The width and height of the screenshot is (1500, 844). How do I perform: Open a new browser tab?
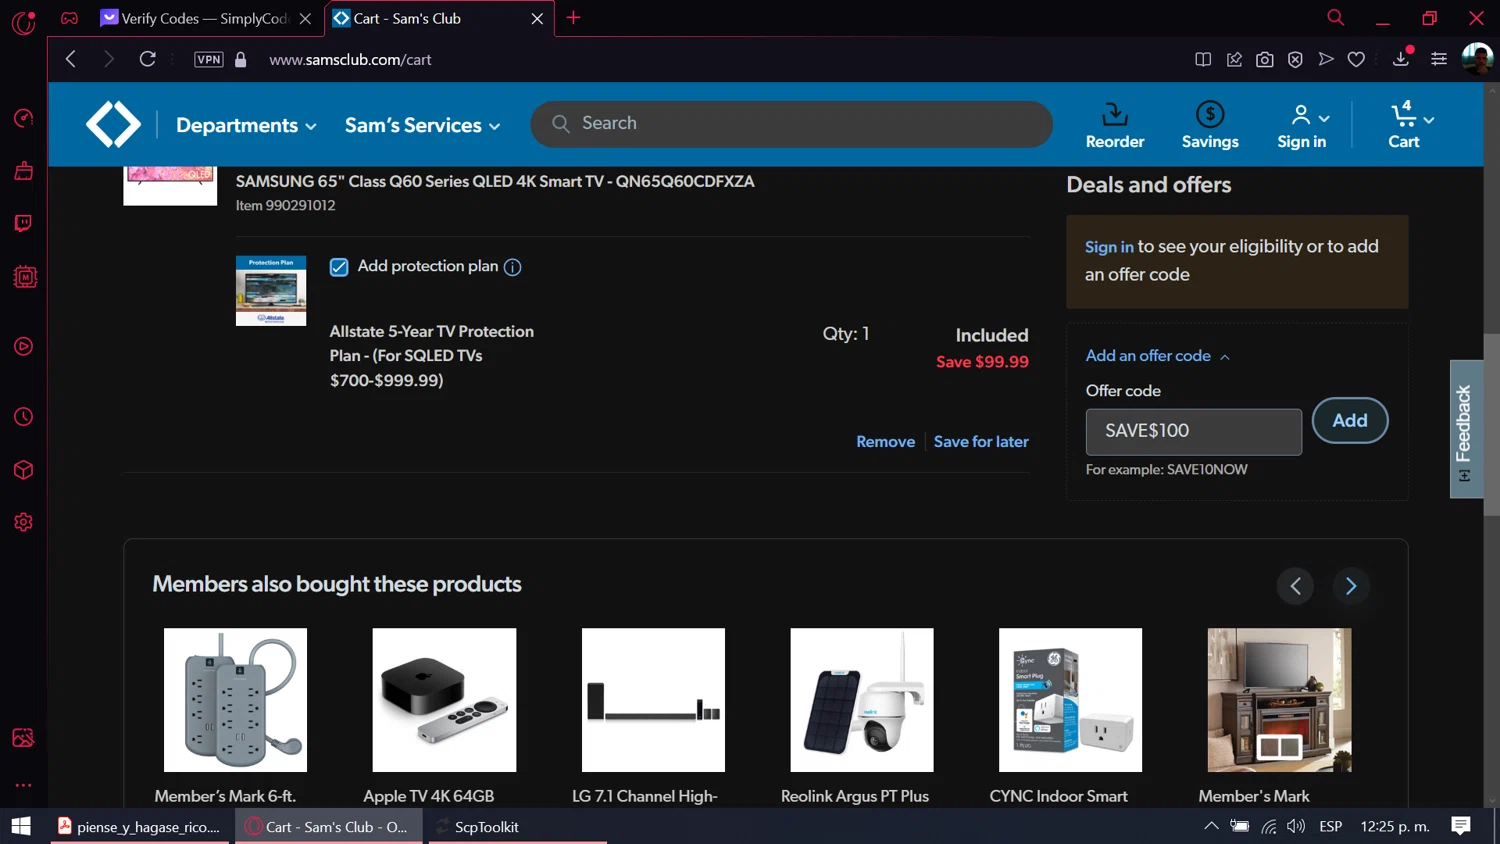click(573, 17)
